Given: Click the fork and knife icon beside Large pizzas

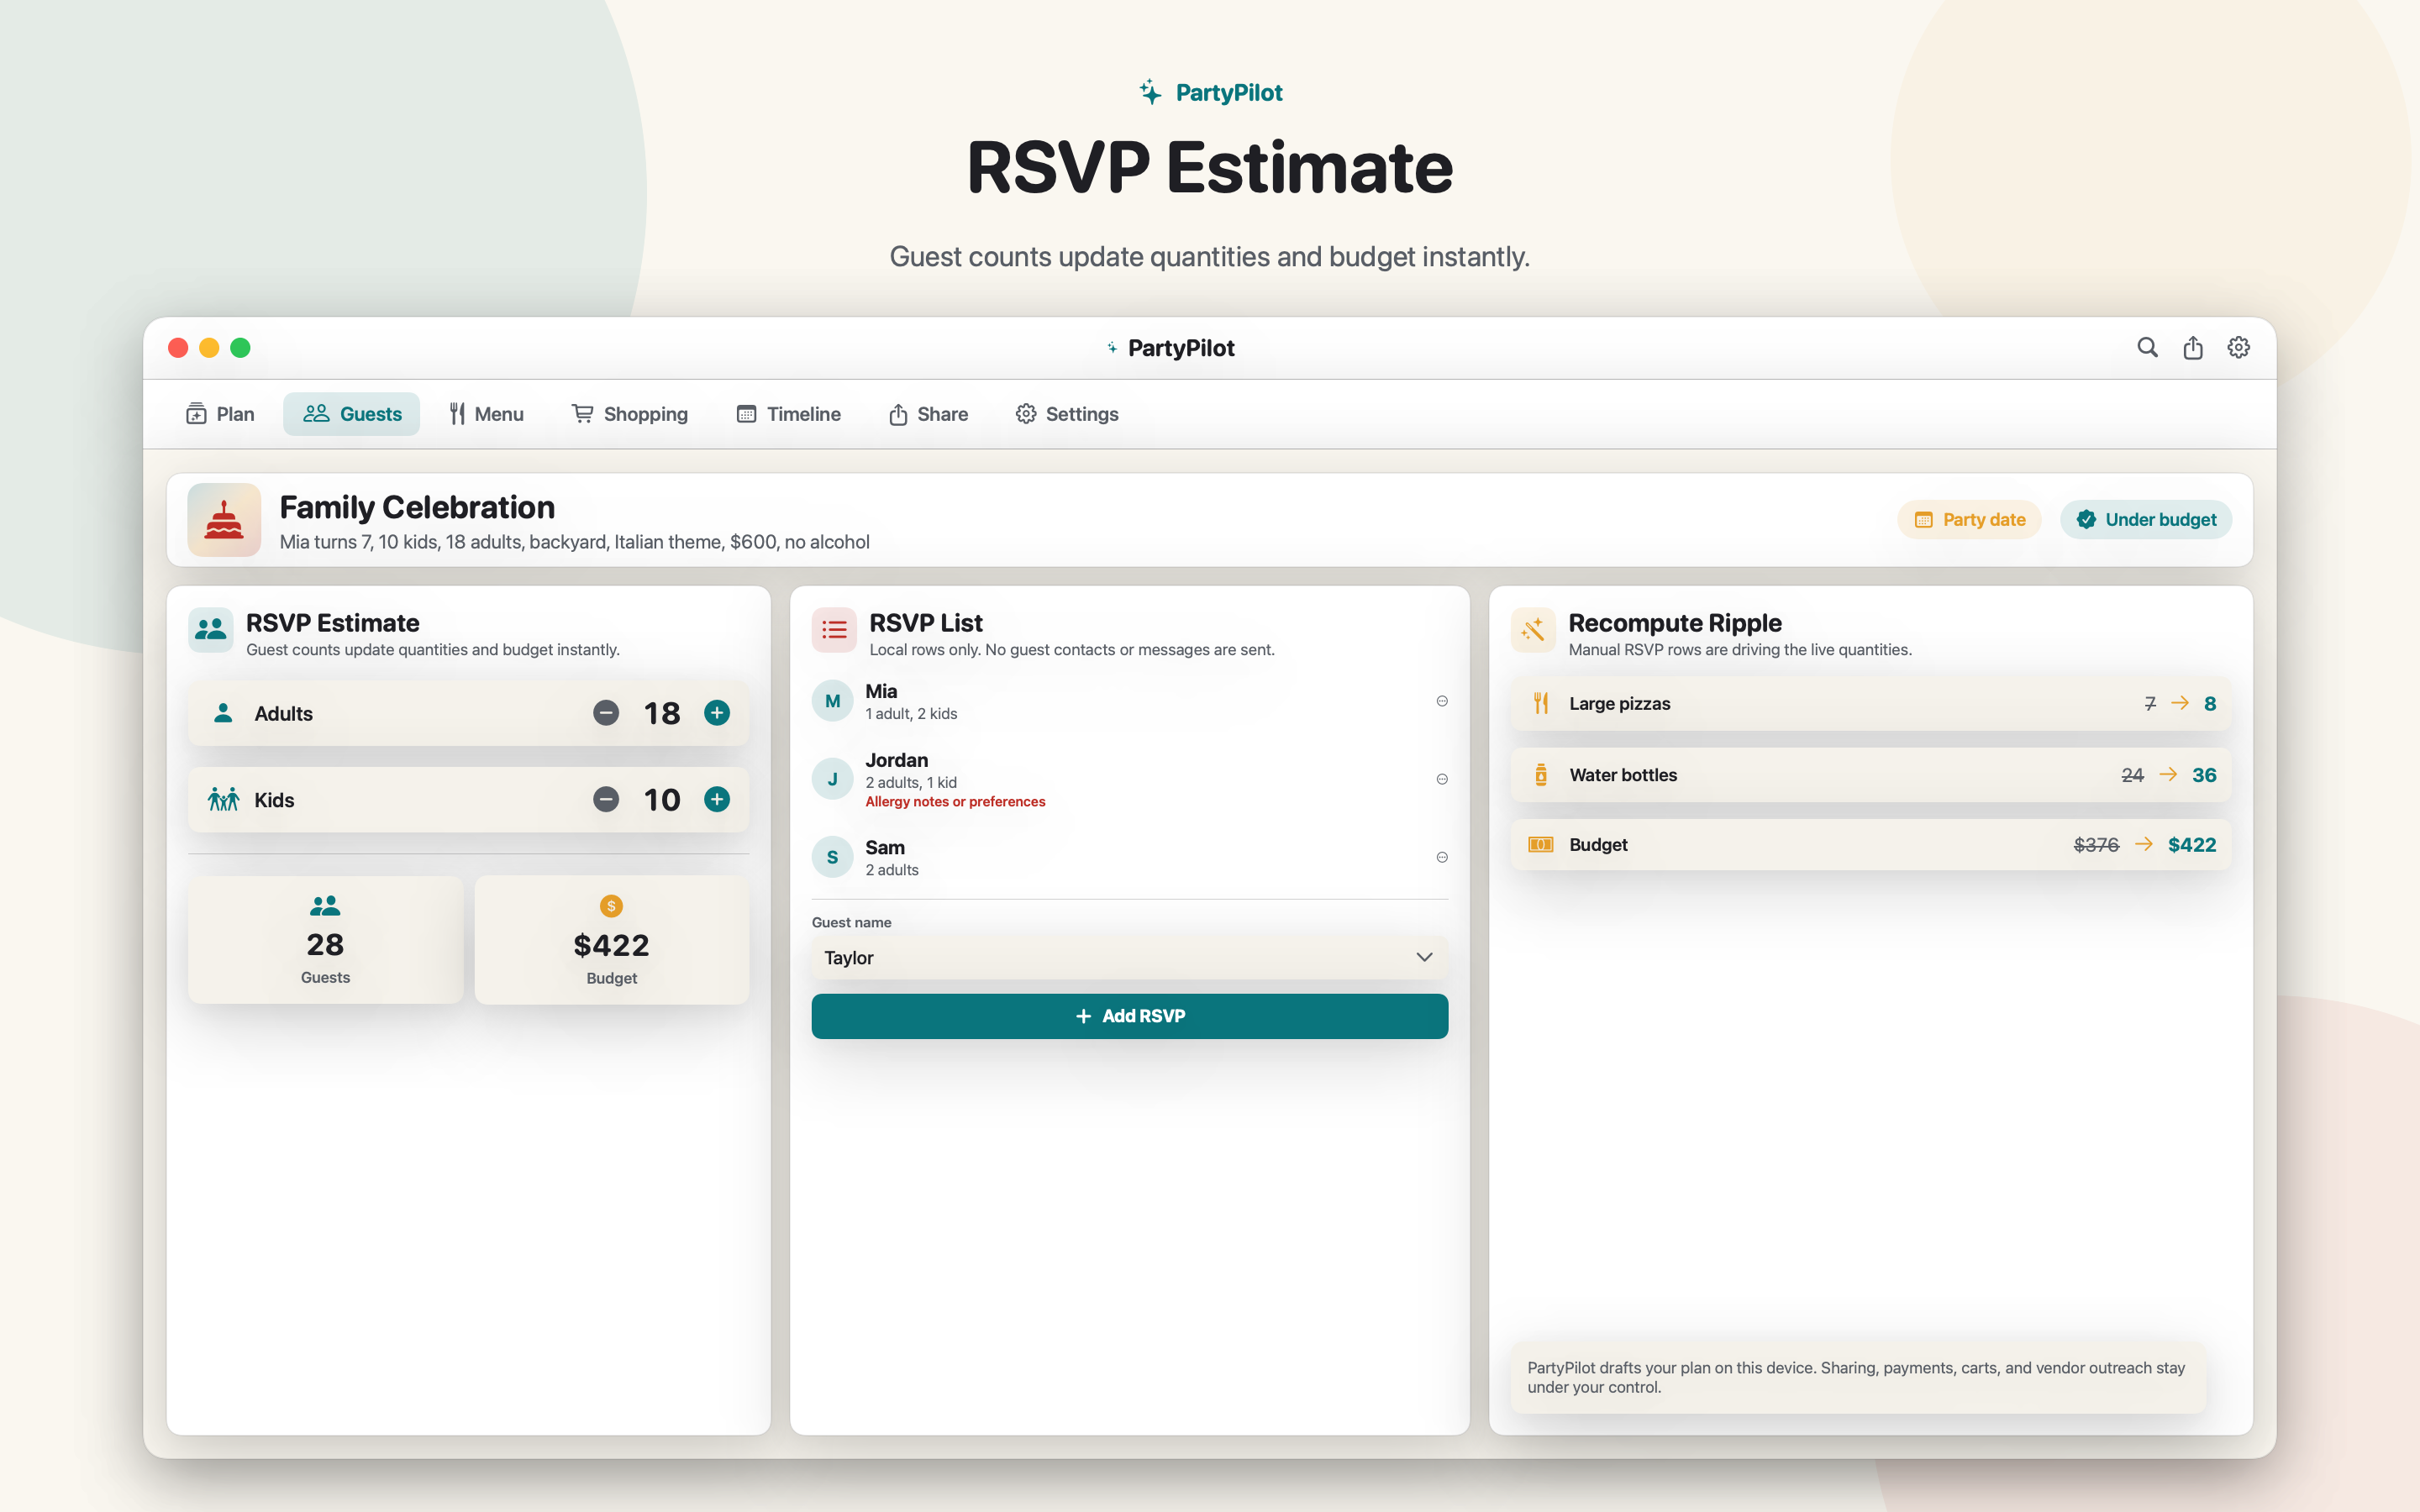Looking at the screenshot, I should tap(1541, 704).
